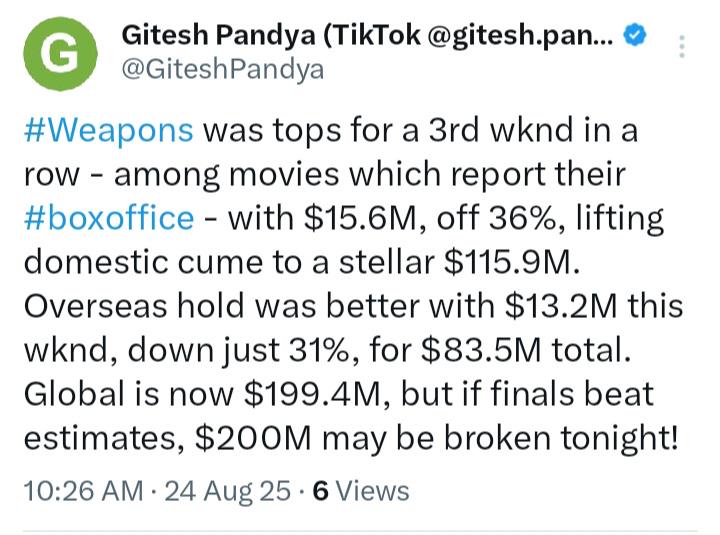Select the 10:26 AM timestamp
This screenshot has height=535, width=720.
83,490
